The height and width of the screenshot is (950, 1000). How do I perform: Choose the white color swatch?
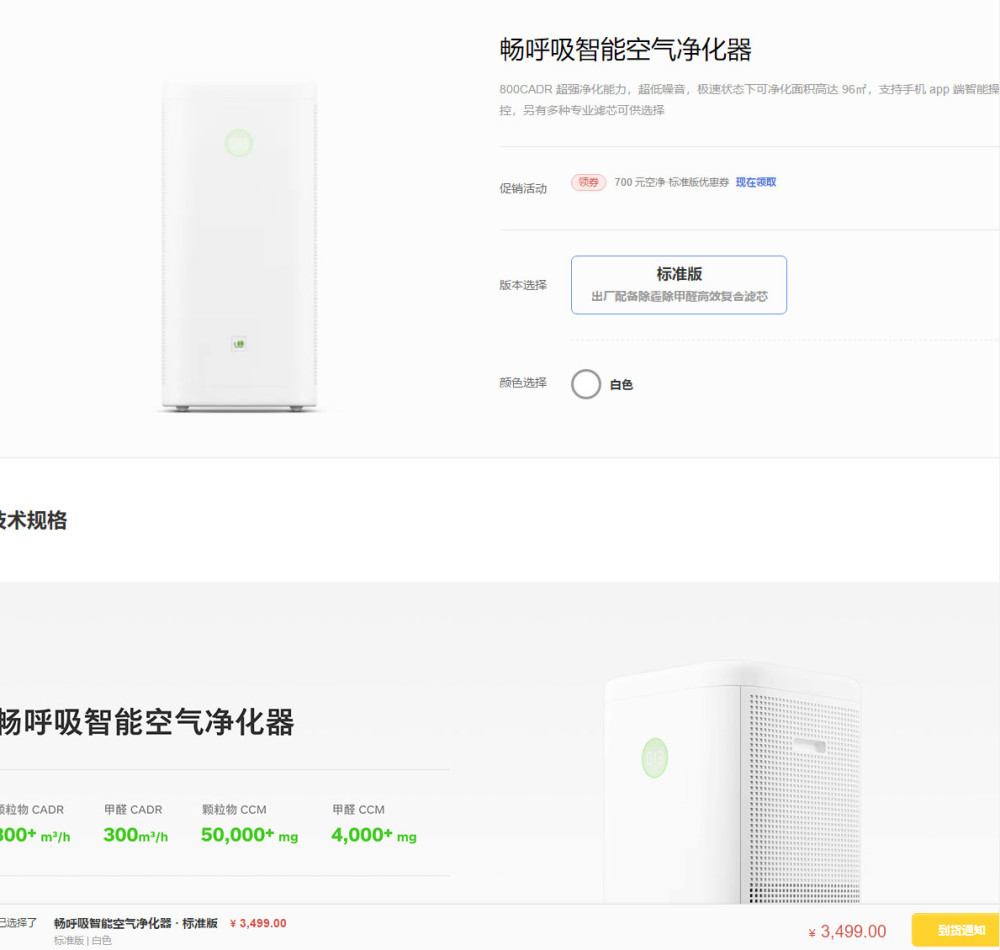coord(585,384)
